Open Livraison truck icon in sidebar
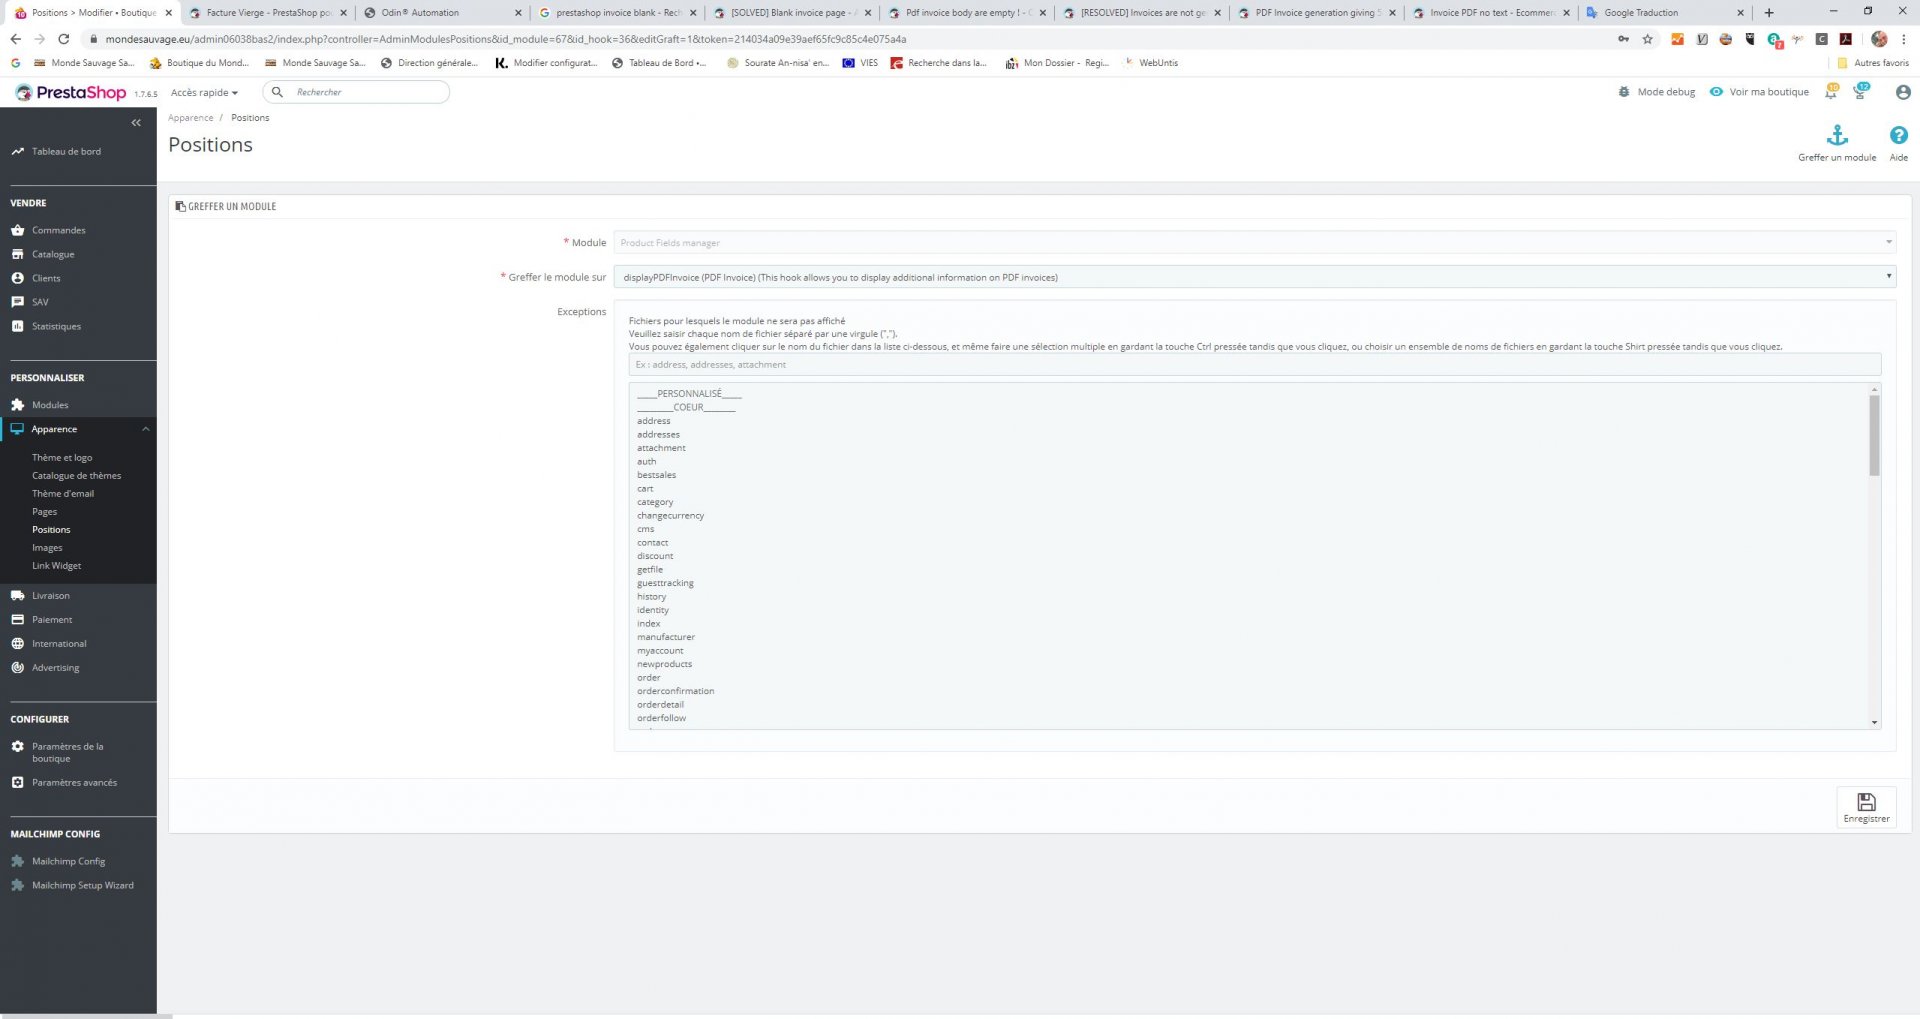The image size is (1920, 1019). tap(18, 596)
